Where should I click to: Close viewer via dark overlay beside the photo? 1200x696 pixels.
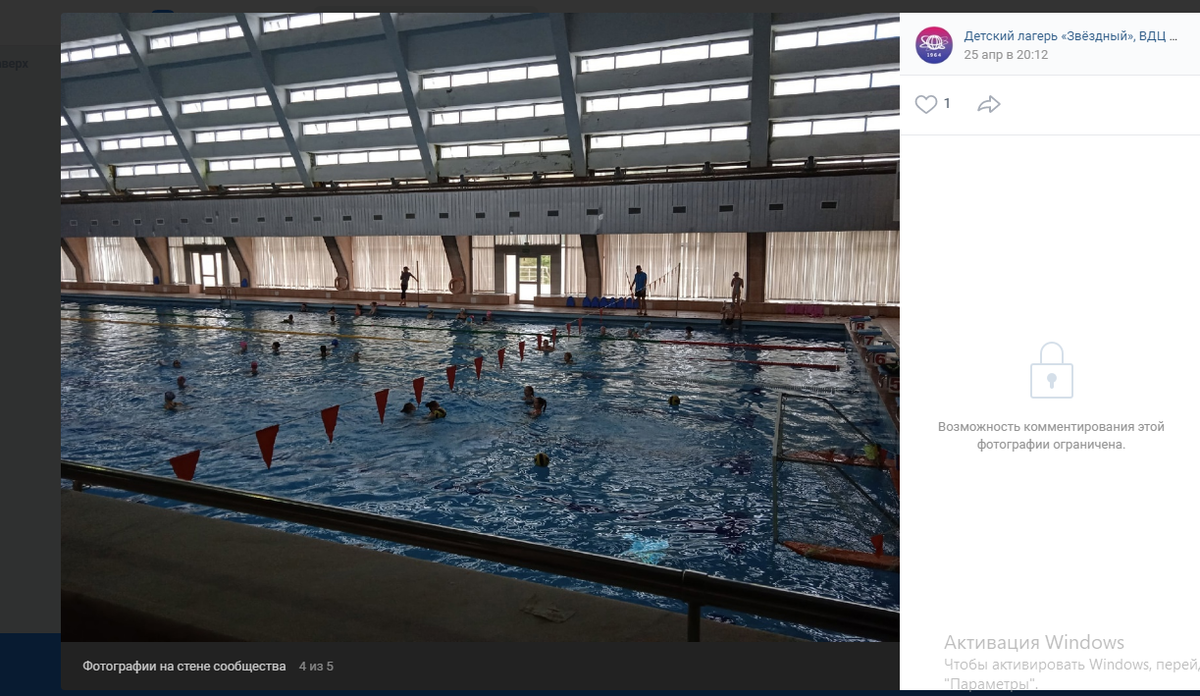point(30,350)
